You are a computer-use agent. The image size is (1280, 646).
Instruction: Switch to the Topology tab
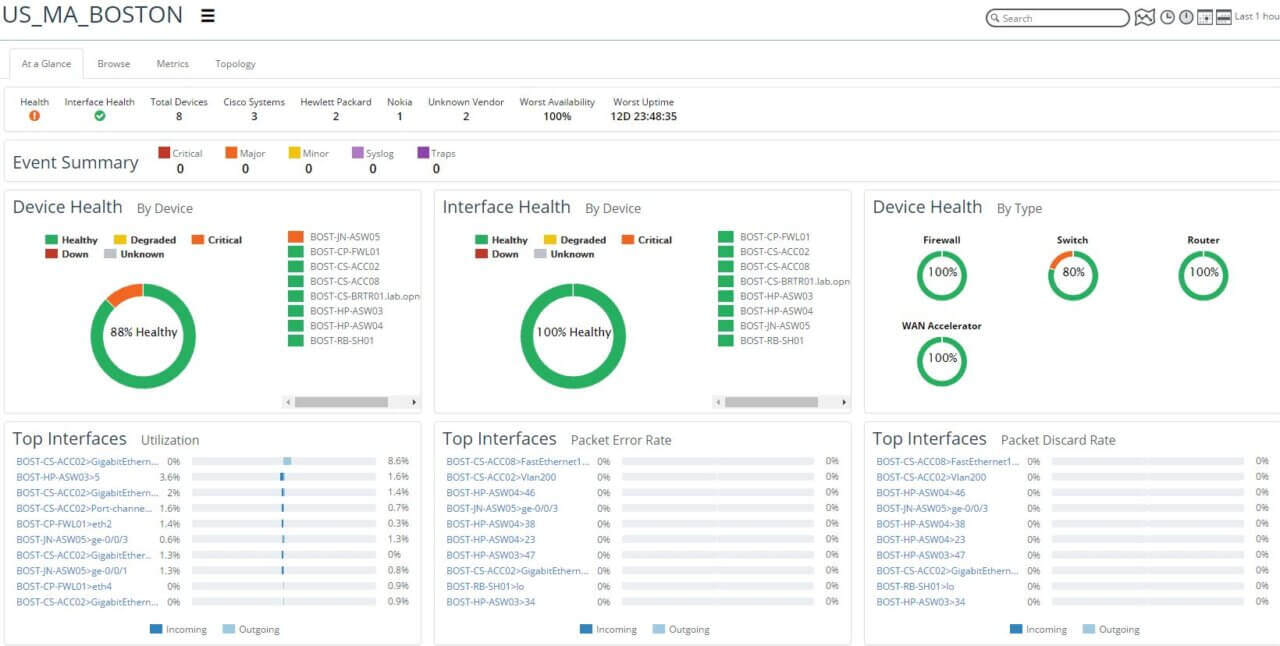235,64
